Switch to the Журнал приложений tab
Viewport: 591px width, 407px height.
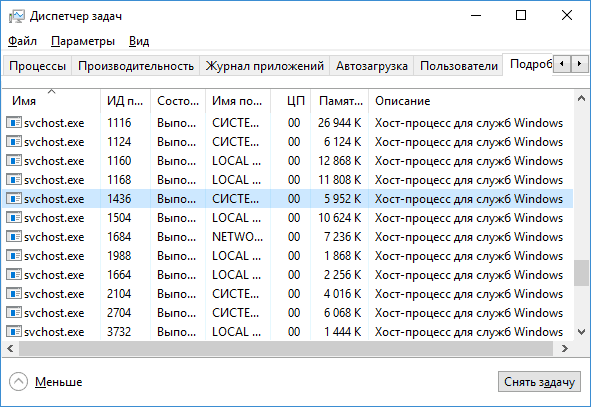(x=265, y=66)
